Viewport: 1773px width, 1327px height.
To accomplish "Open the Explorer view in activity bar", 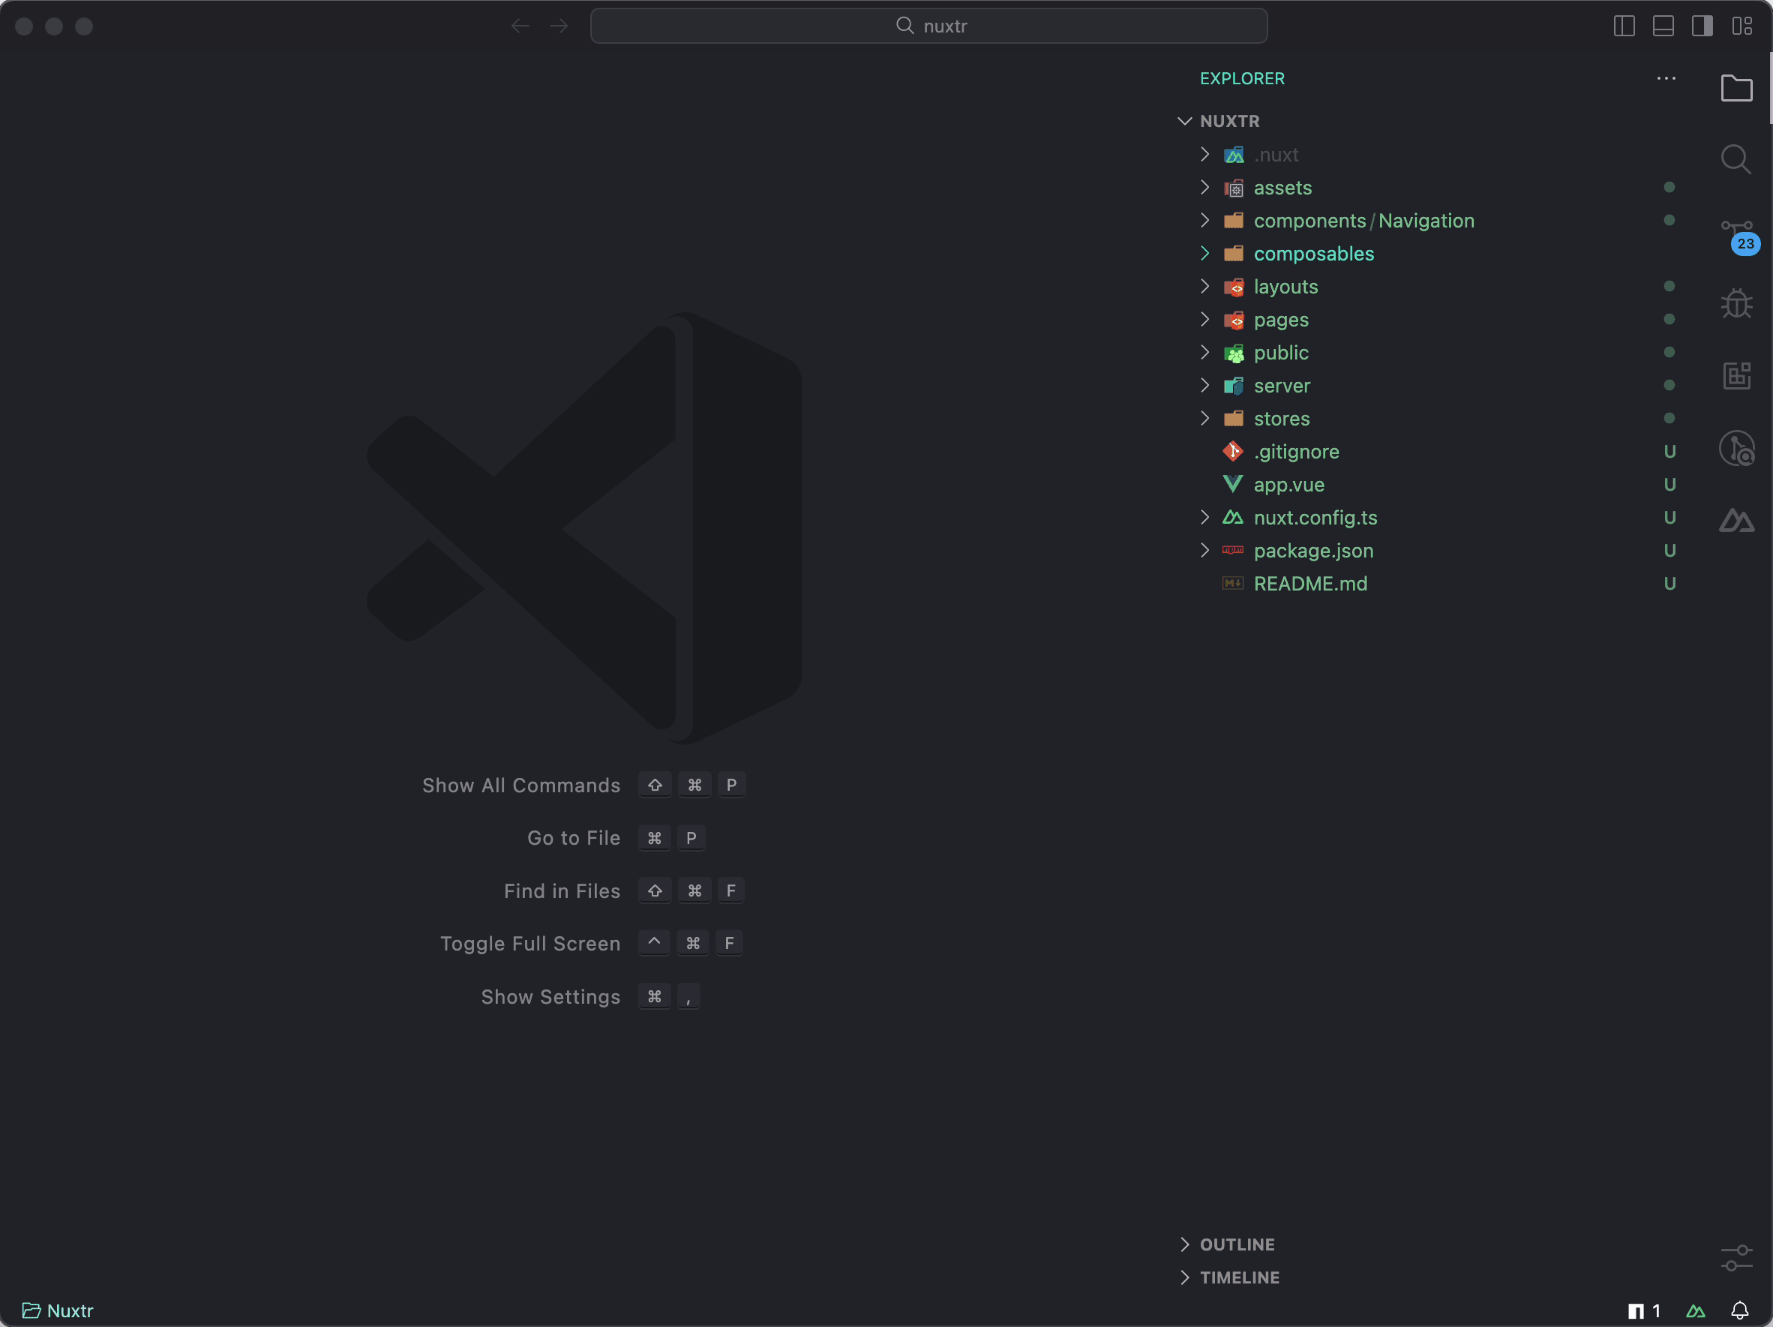I will [1736, 88].
